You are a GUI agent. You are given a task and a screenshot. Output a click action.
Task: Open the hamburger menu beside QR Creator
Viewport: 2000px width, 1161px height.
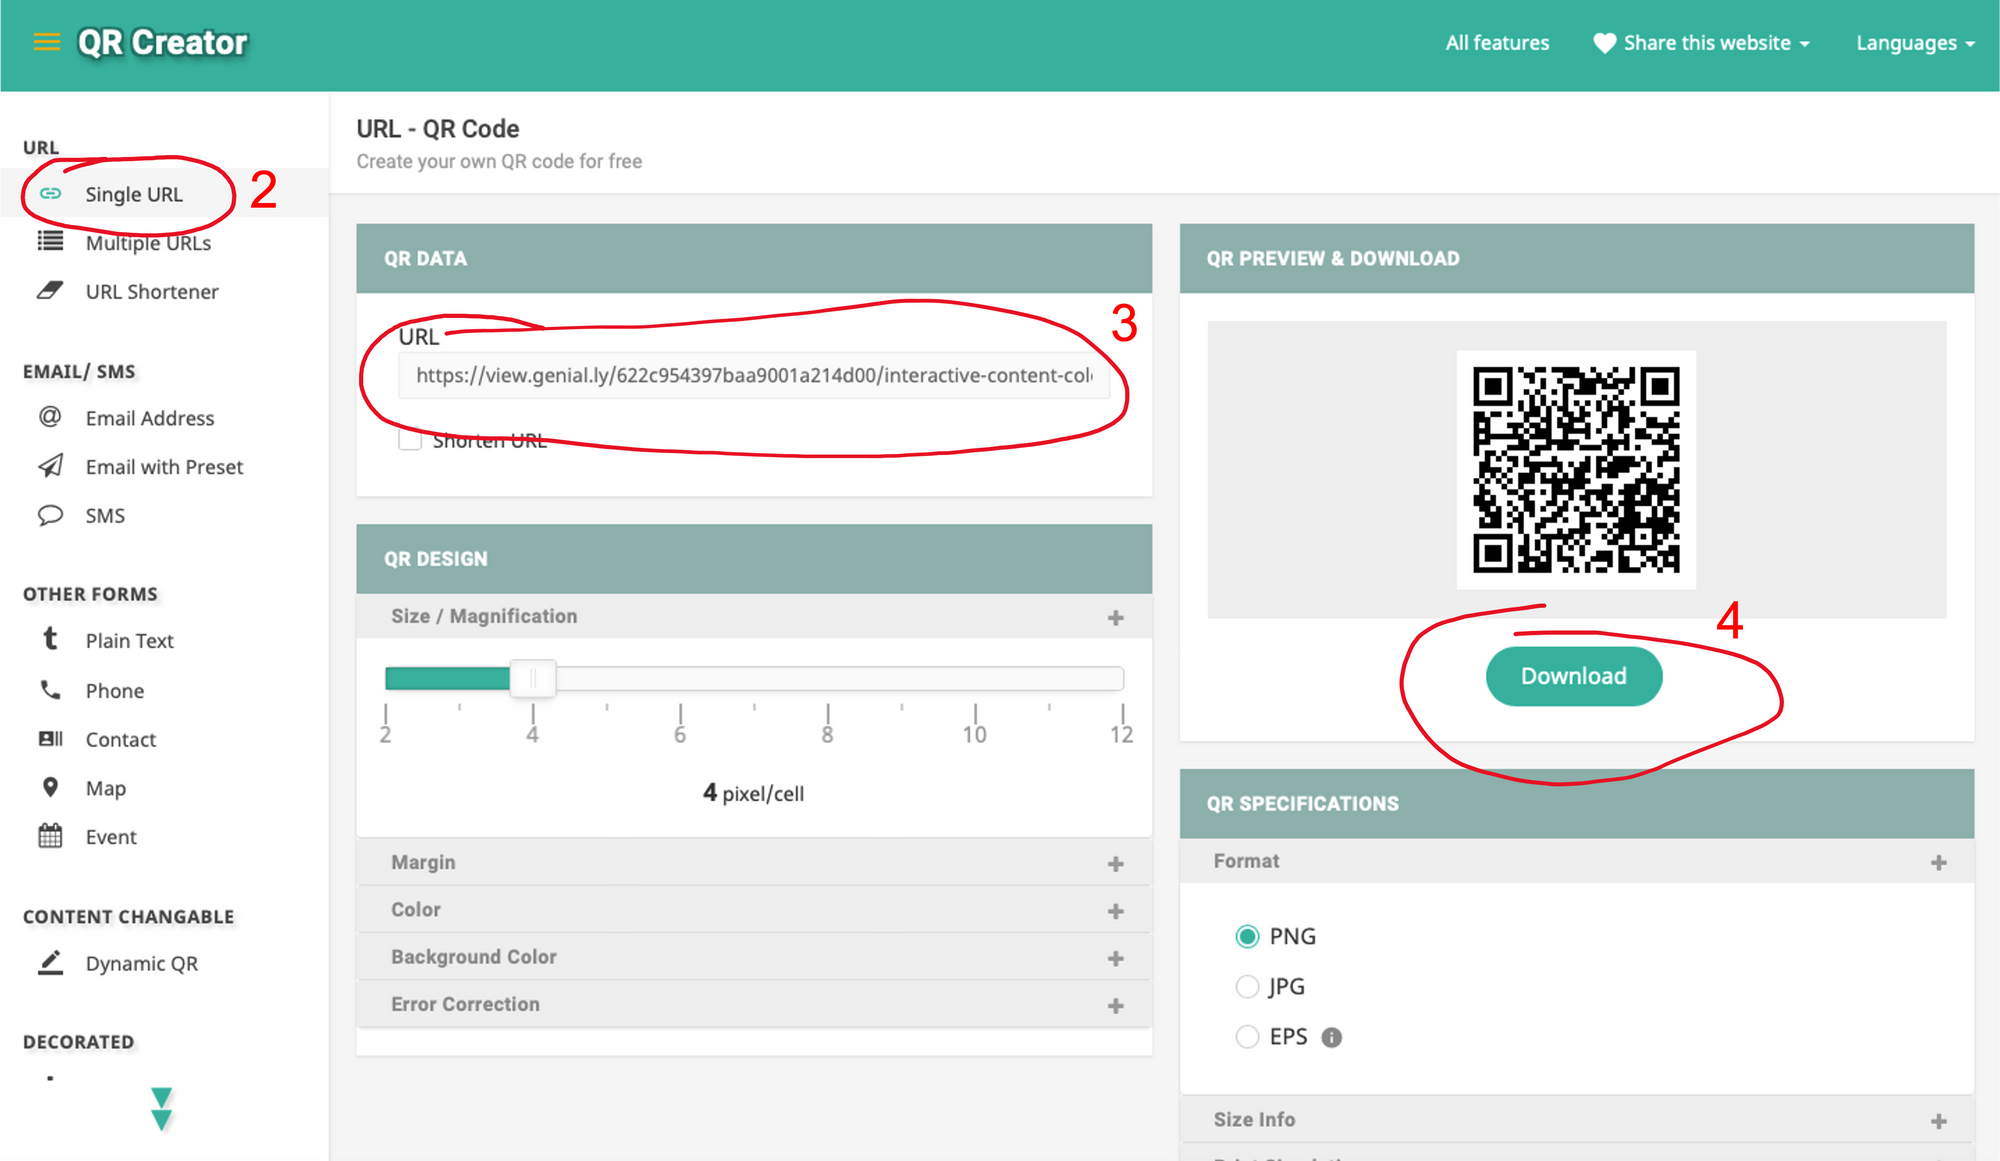click(45, 42)
